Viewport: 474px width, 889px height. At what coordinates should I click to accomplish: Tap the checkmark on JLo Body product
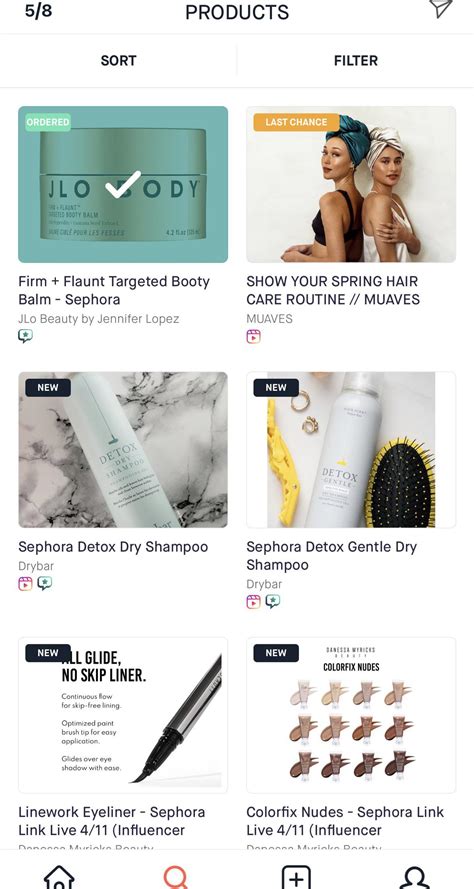(123, 185)
